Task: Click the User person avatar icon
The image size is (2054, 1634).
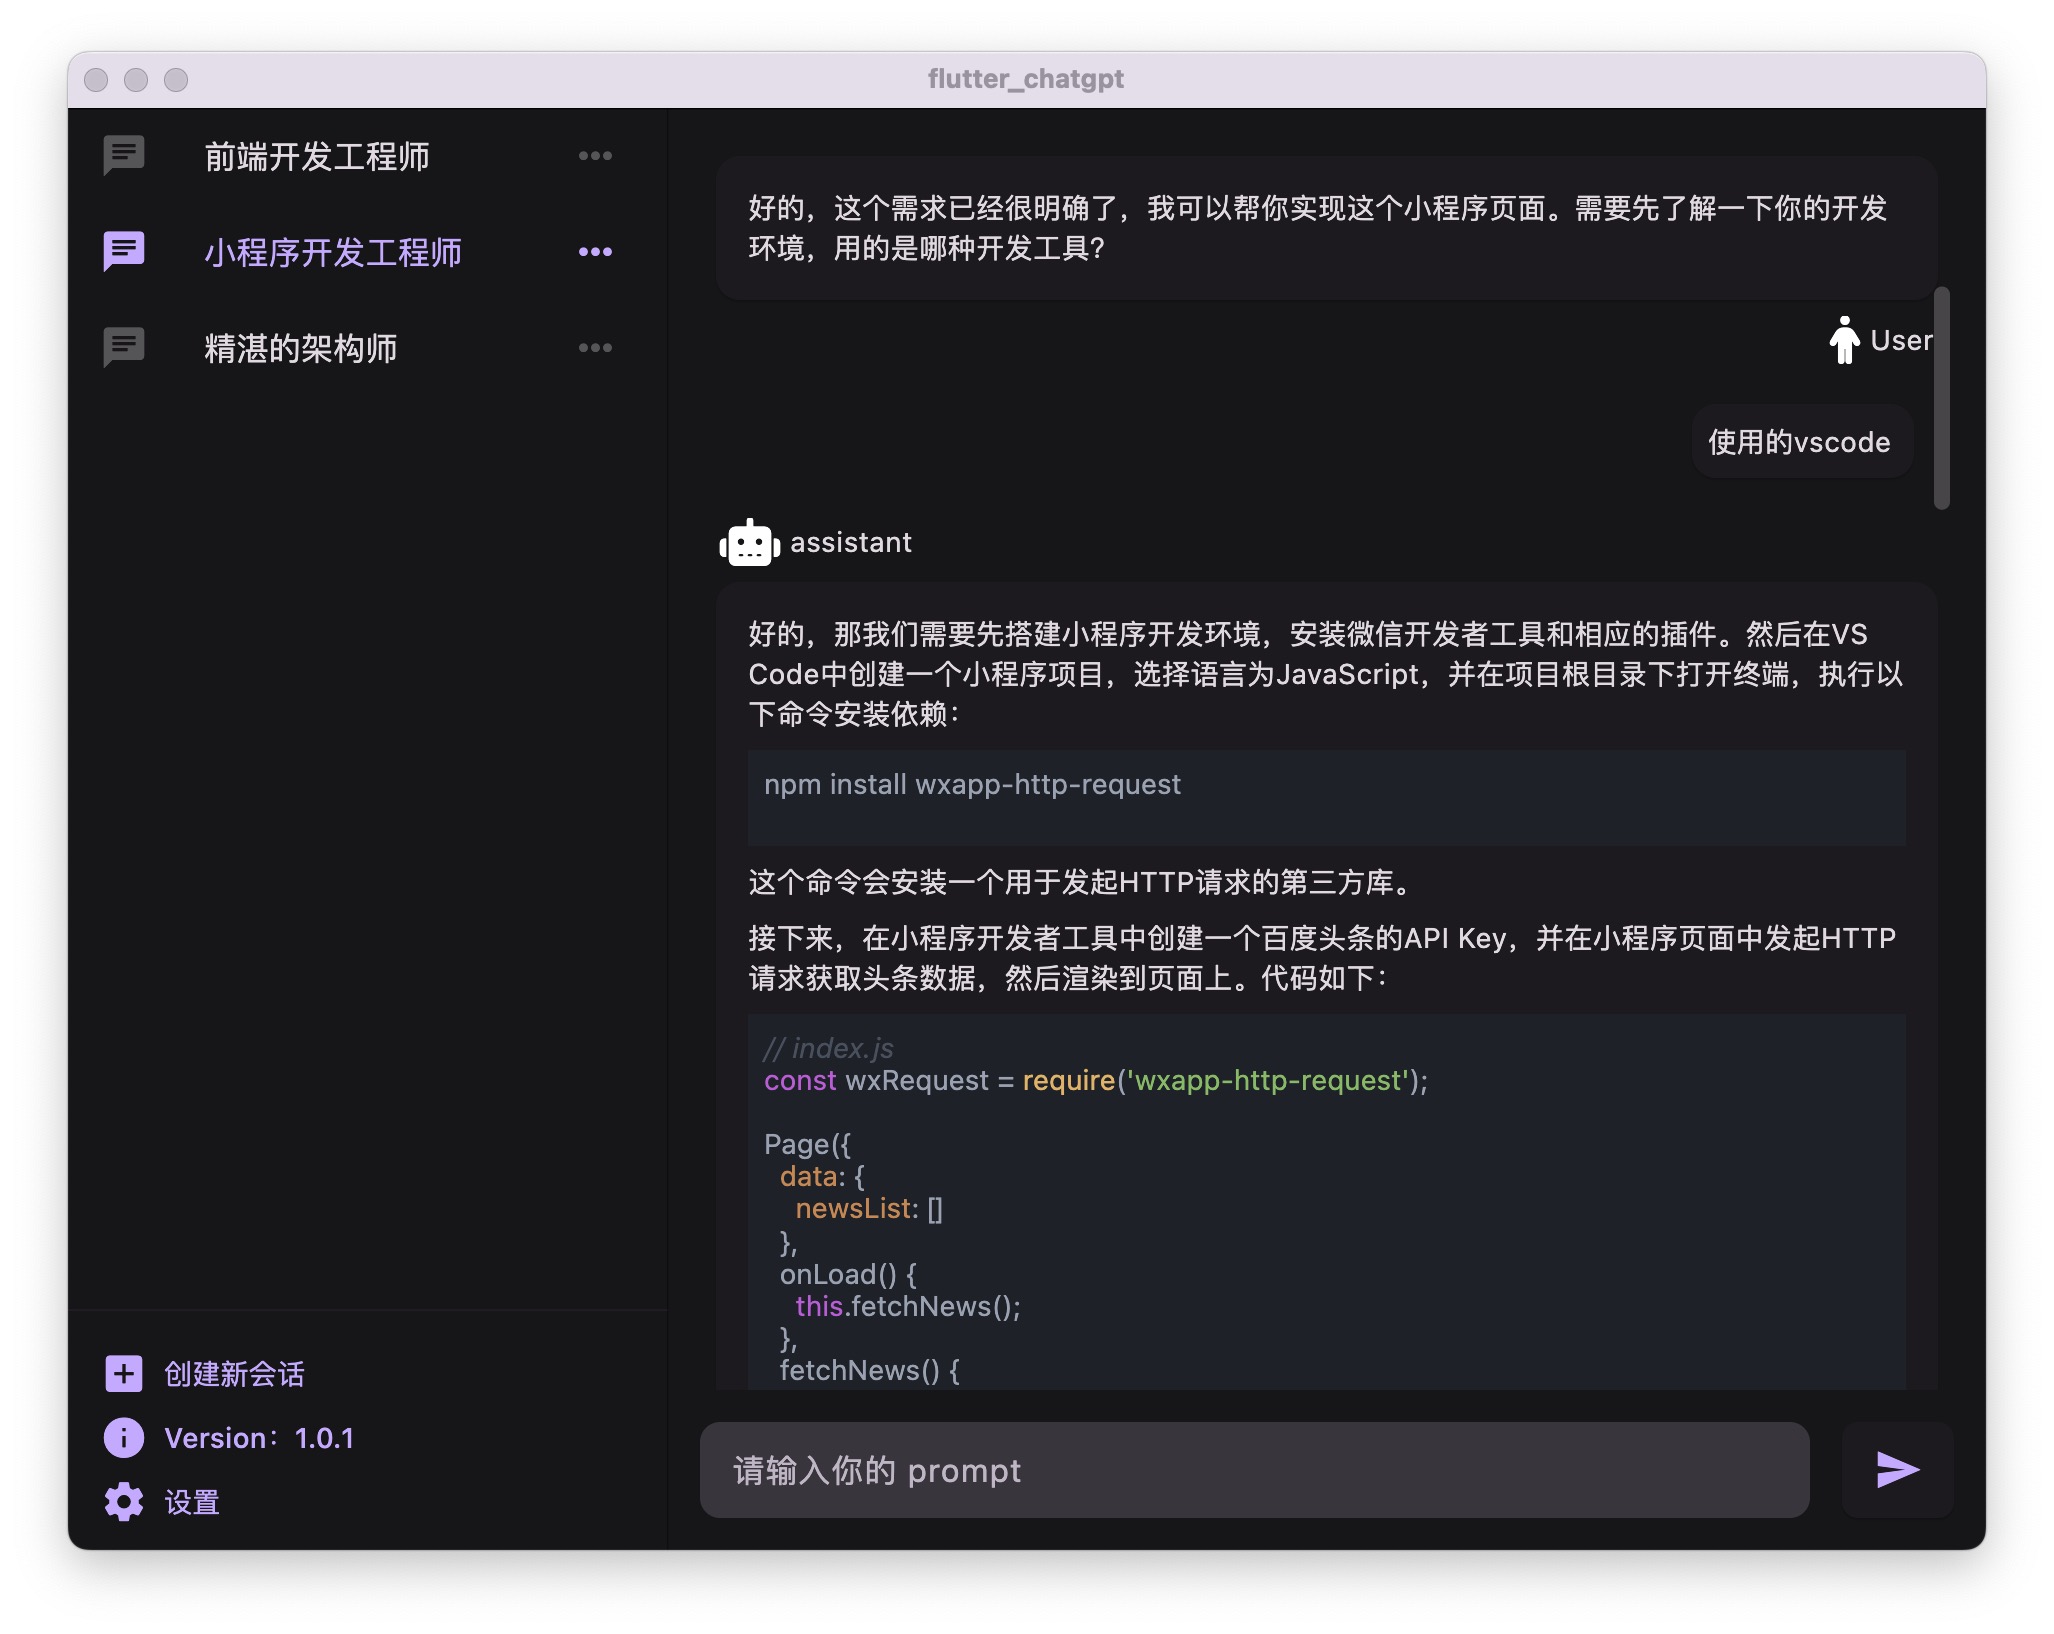Action: (x=1844, y=341)
